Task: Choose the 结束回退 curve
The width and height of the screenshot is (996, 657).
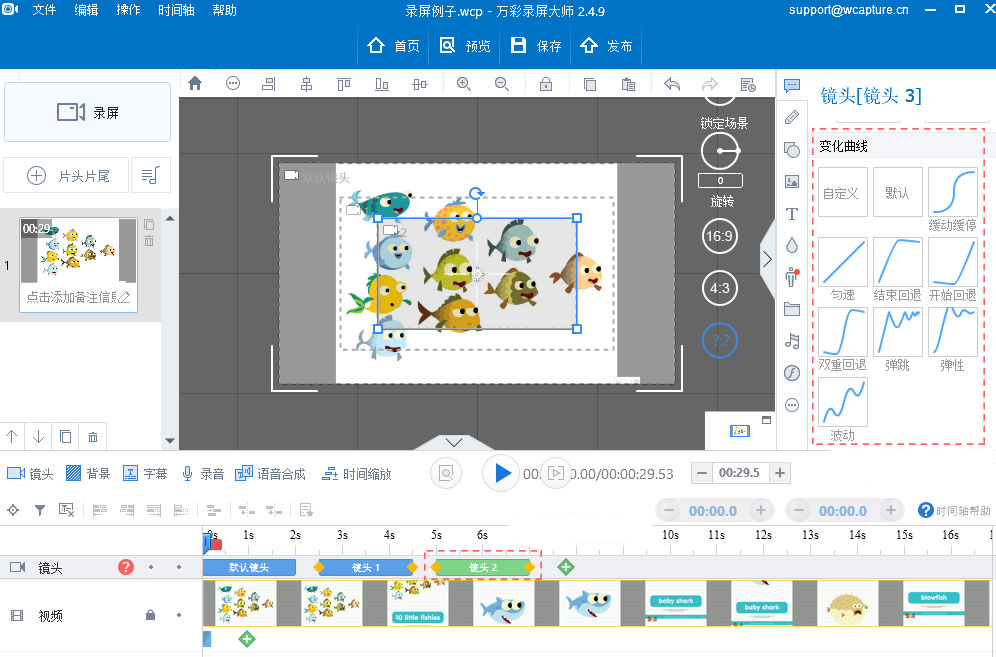Action: pos(898,262)
